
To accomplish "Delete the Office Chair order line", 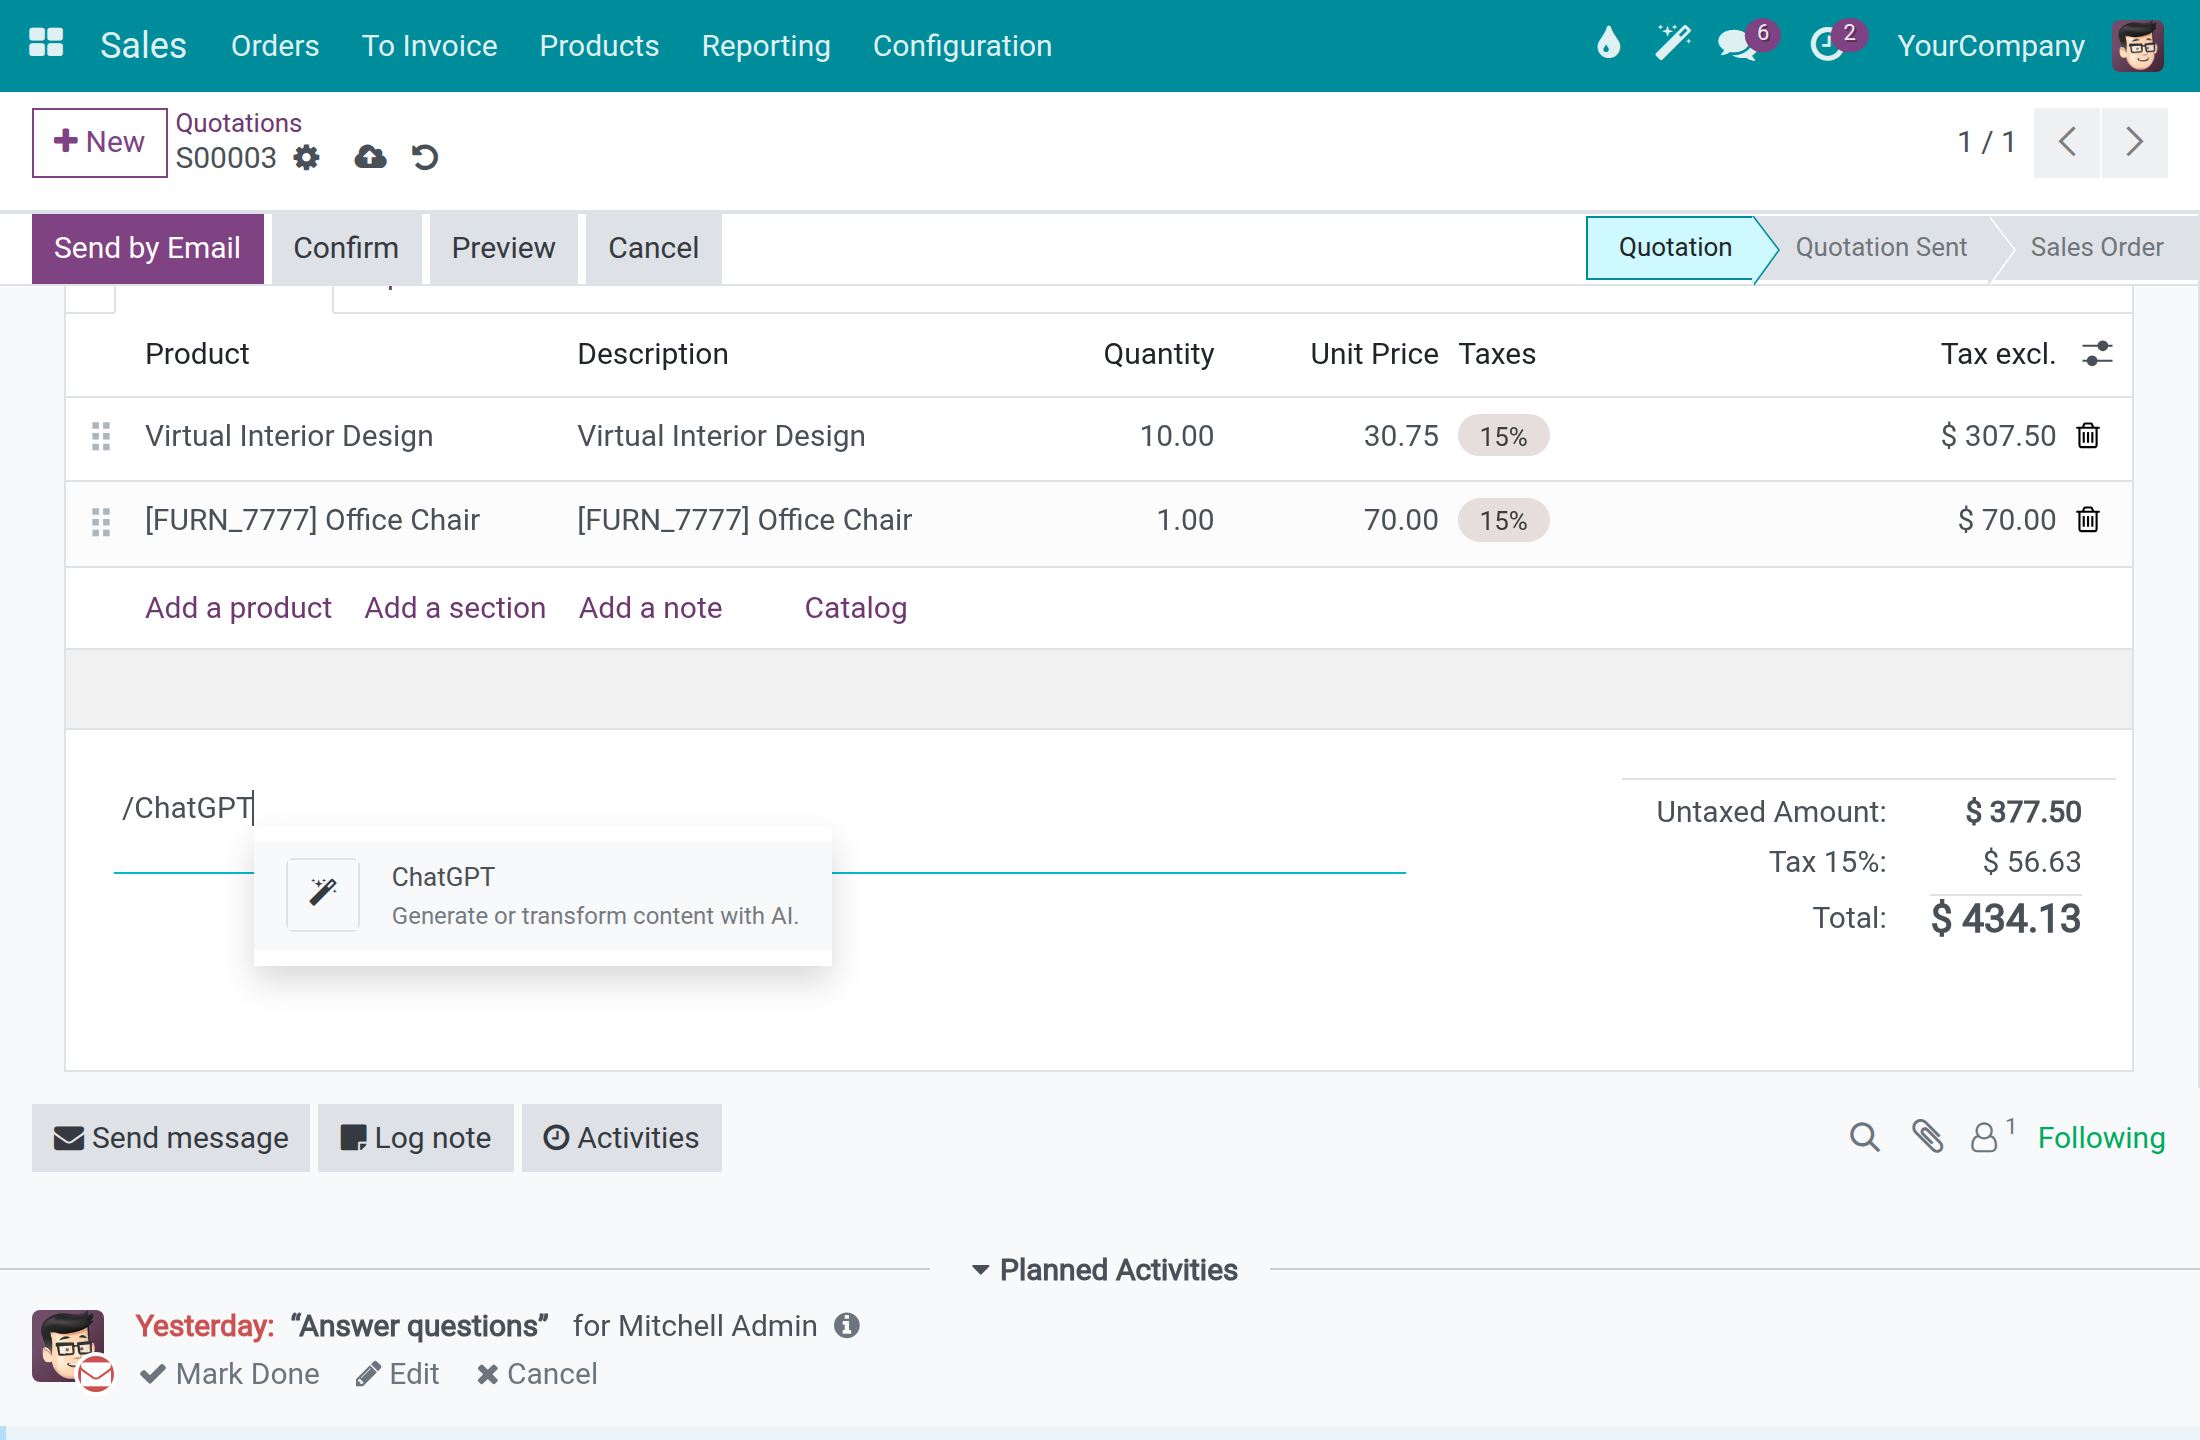I will [2088, 520].
